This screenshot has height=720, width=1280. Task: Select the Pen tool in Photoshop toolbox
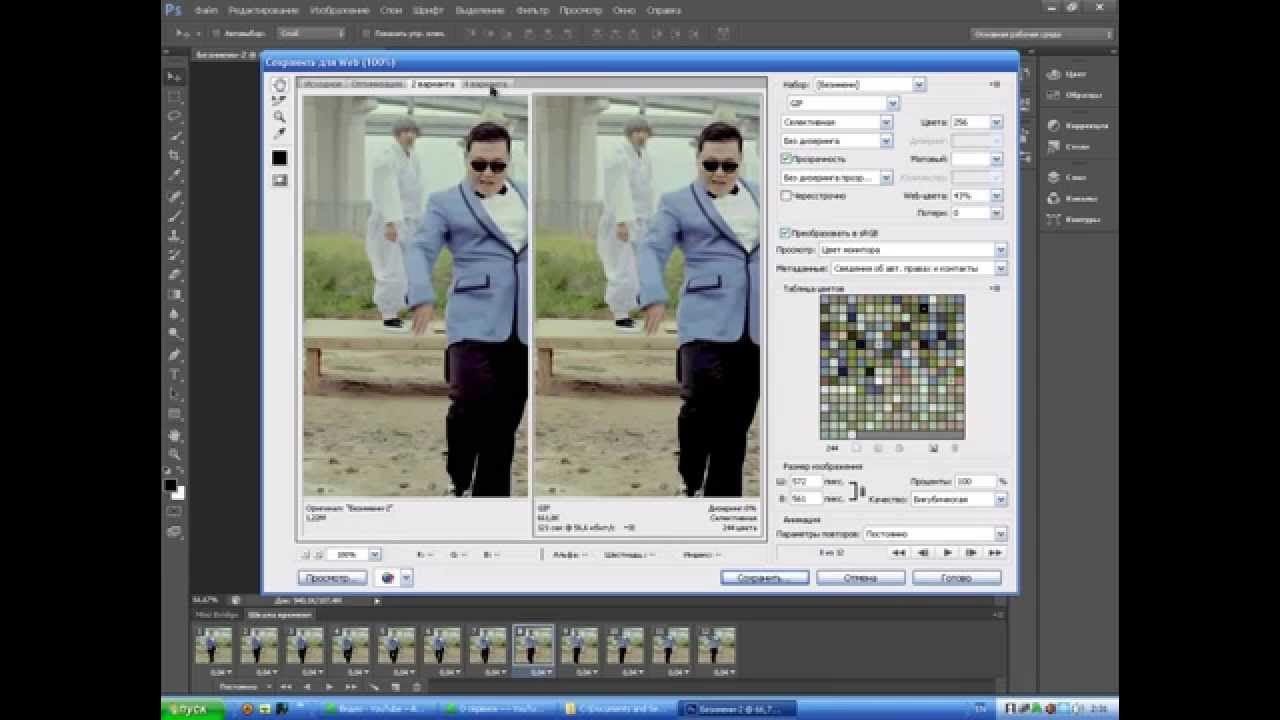click(x=175, y=355)
